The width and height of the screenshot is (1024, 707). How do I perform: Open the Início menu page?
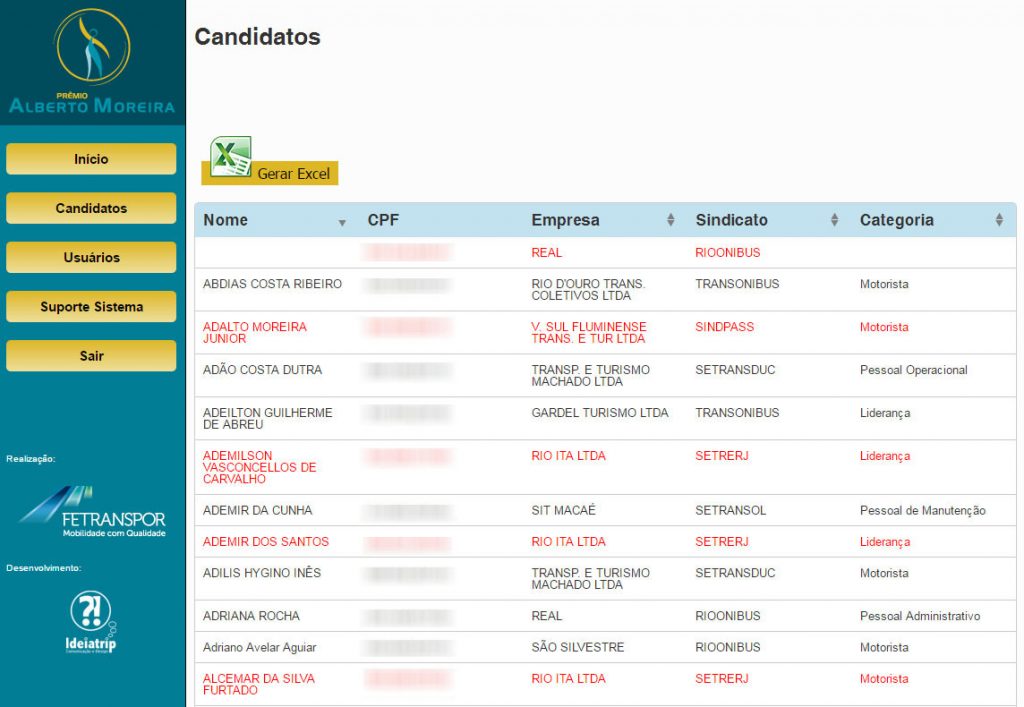point(91,159)
